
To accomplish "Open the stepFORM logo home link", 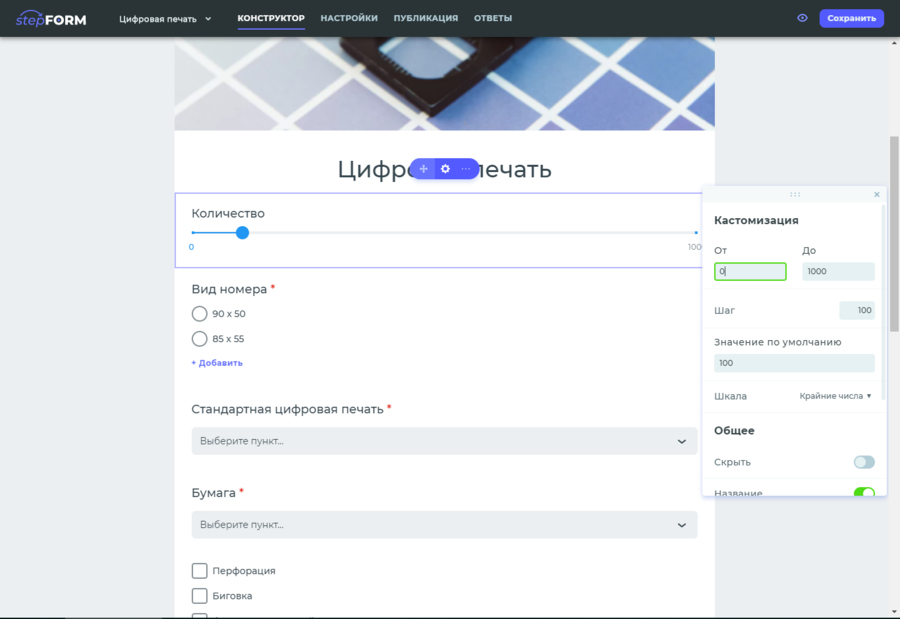I will (51, 19).
